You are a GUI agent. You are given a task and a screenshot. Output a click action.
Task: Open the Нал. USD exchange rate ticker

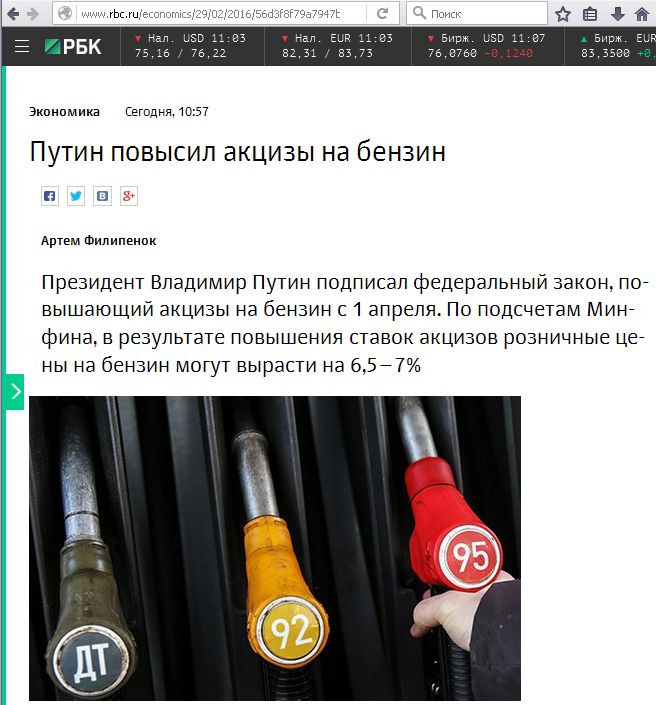point(191,46)
